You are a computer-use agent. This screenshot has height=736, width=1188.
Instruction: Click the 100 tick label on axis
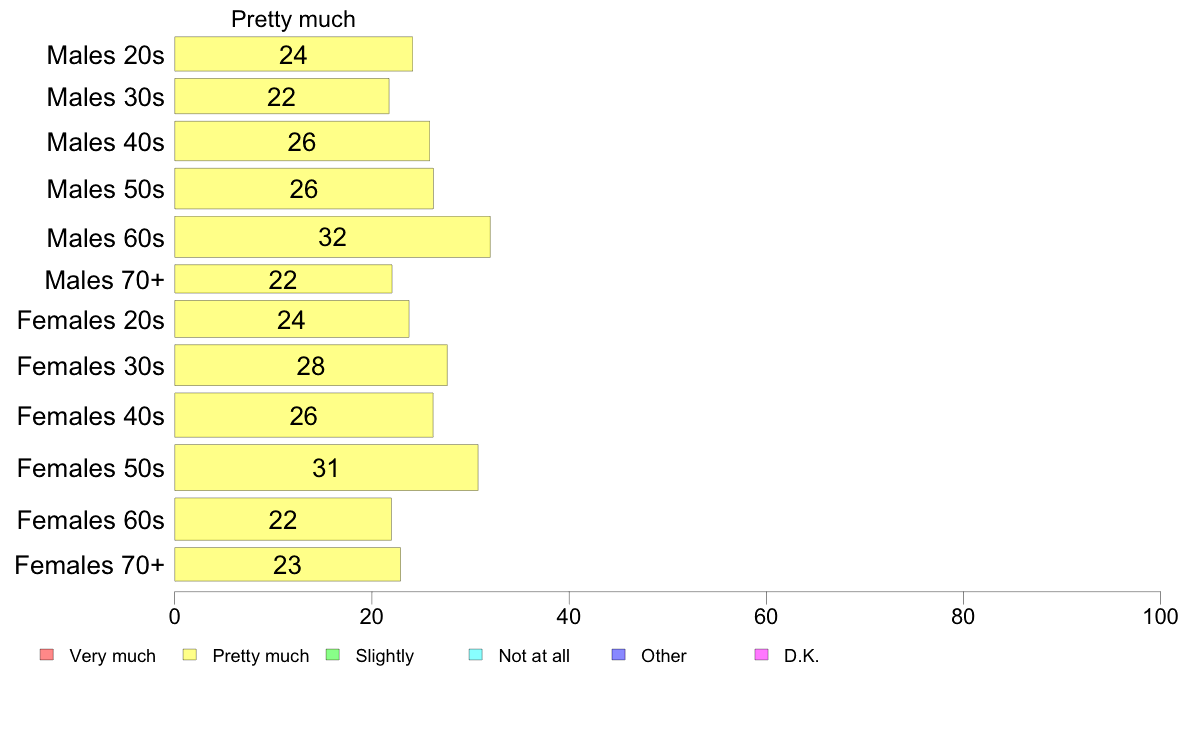coord(1160,616)
